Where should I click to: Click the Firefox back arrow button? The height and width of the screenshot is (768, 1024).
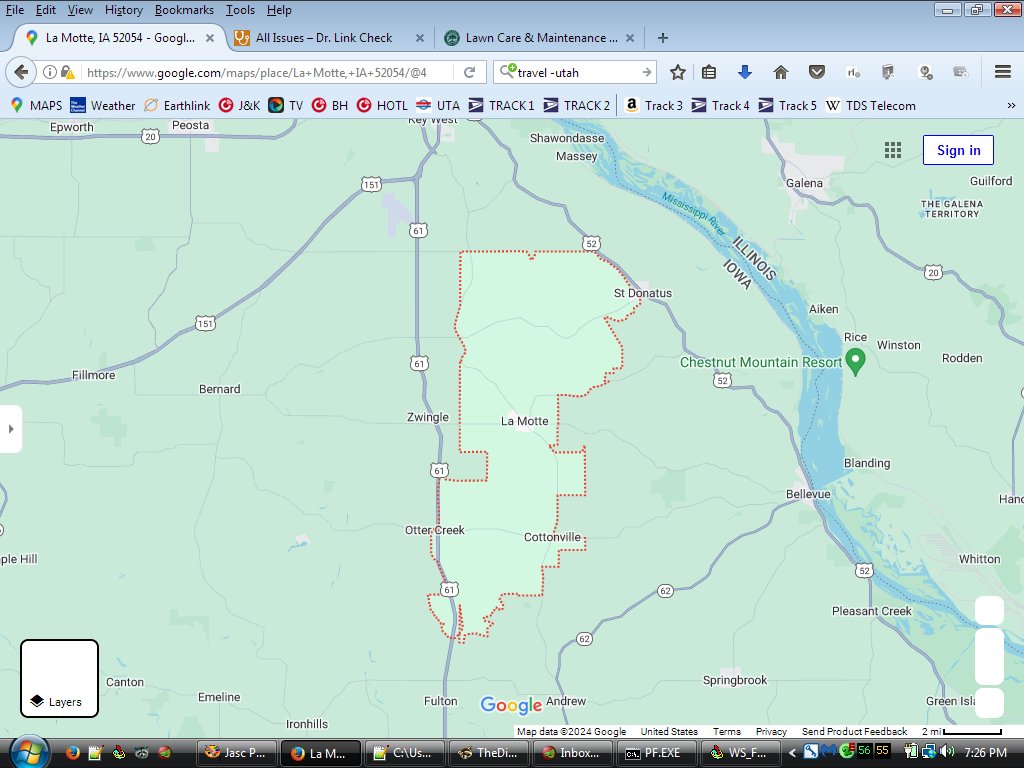(22, 72)
